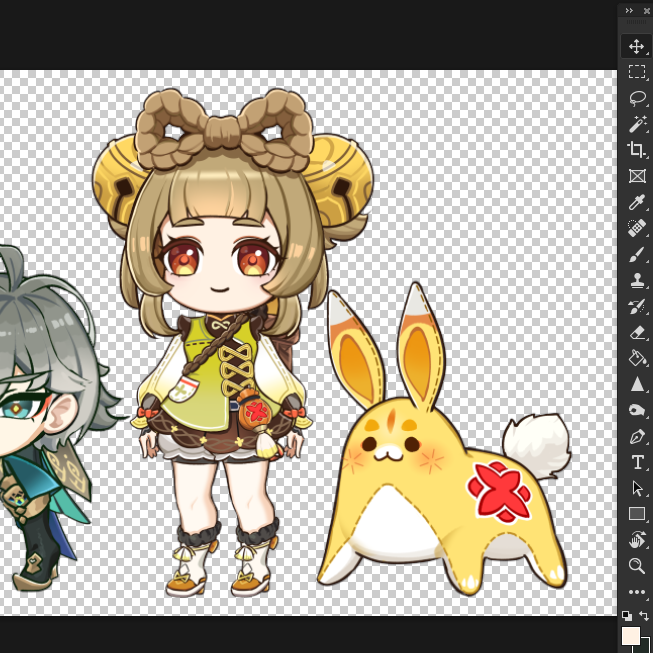Viewport: 653px width, 653px height.
Task: Select the Spot Healing Brush tool
Action: (x=636, y=229)
